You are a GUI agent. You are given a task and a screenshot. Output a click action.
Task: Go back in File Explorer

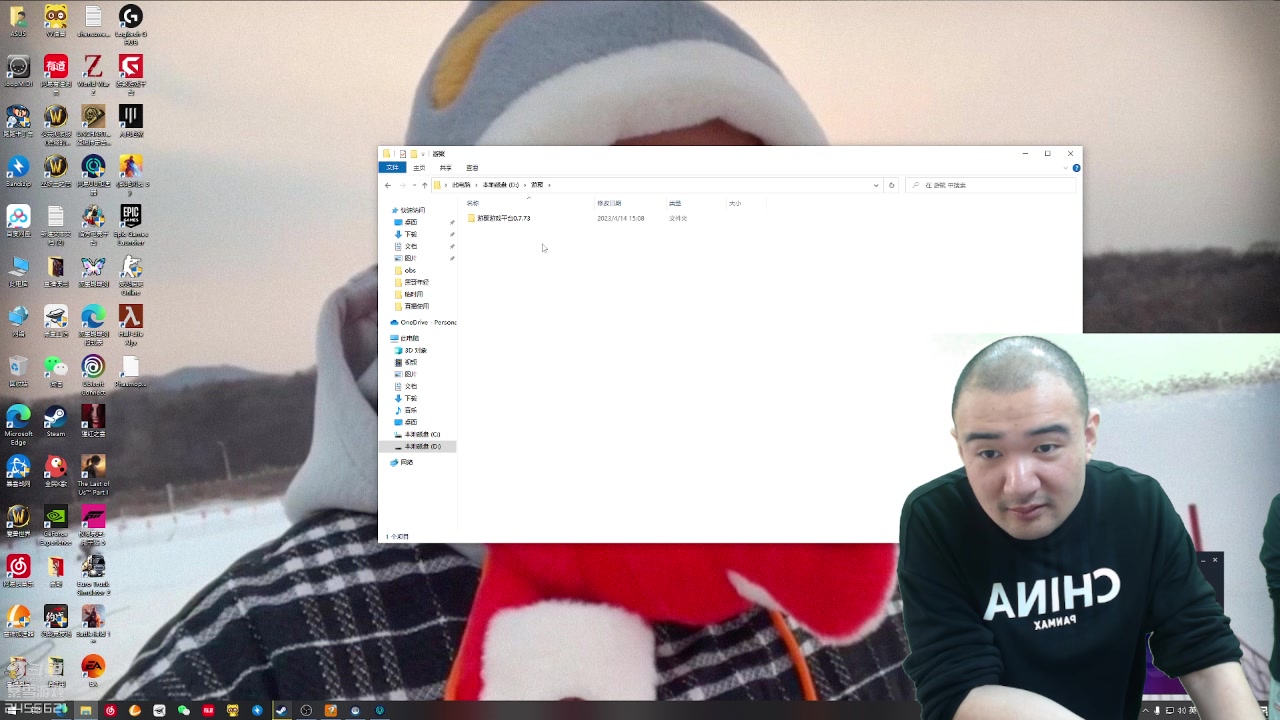point(388,185)
